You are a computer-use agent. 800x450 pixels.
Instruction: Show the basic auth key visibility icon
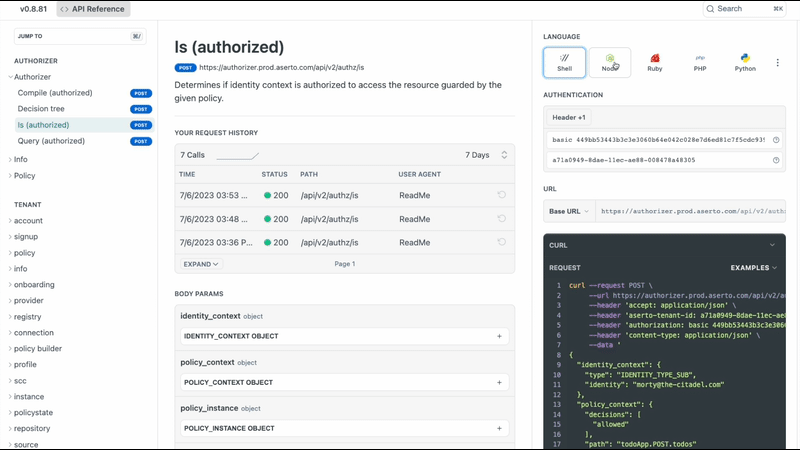tap(776, 140)
